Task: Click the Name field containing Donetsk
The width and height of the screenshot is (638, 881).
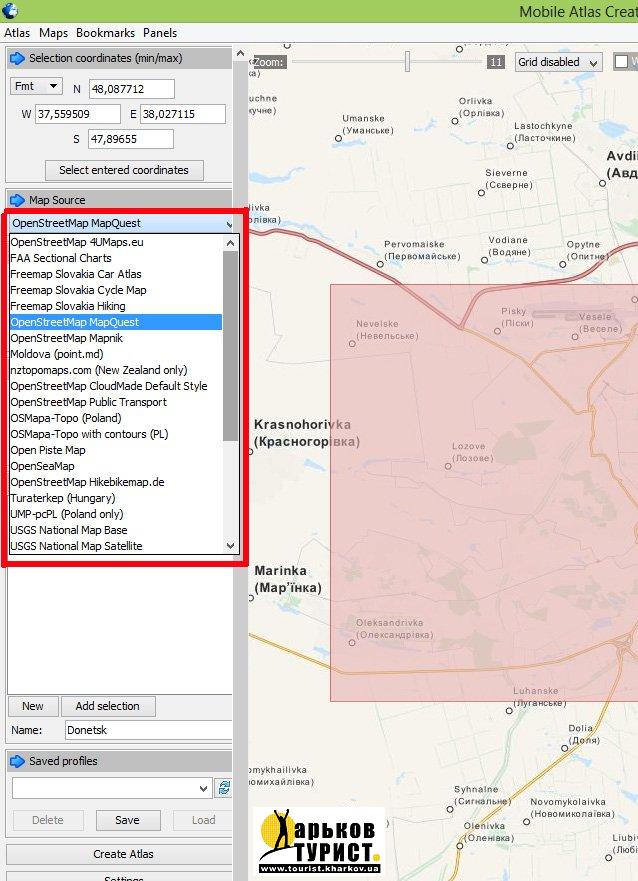Action: pos(147,731)
